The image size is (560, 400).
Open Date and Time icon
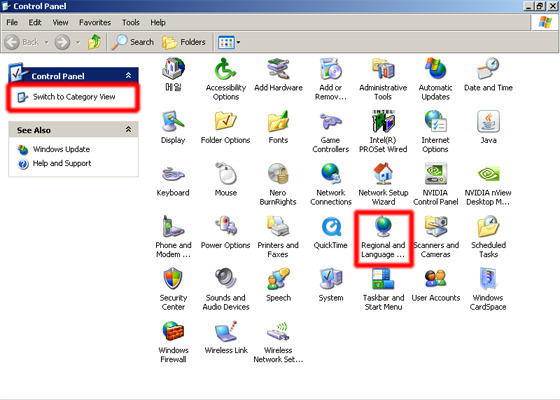(488, 74)
